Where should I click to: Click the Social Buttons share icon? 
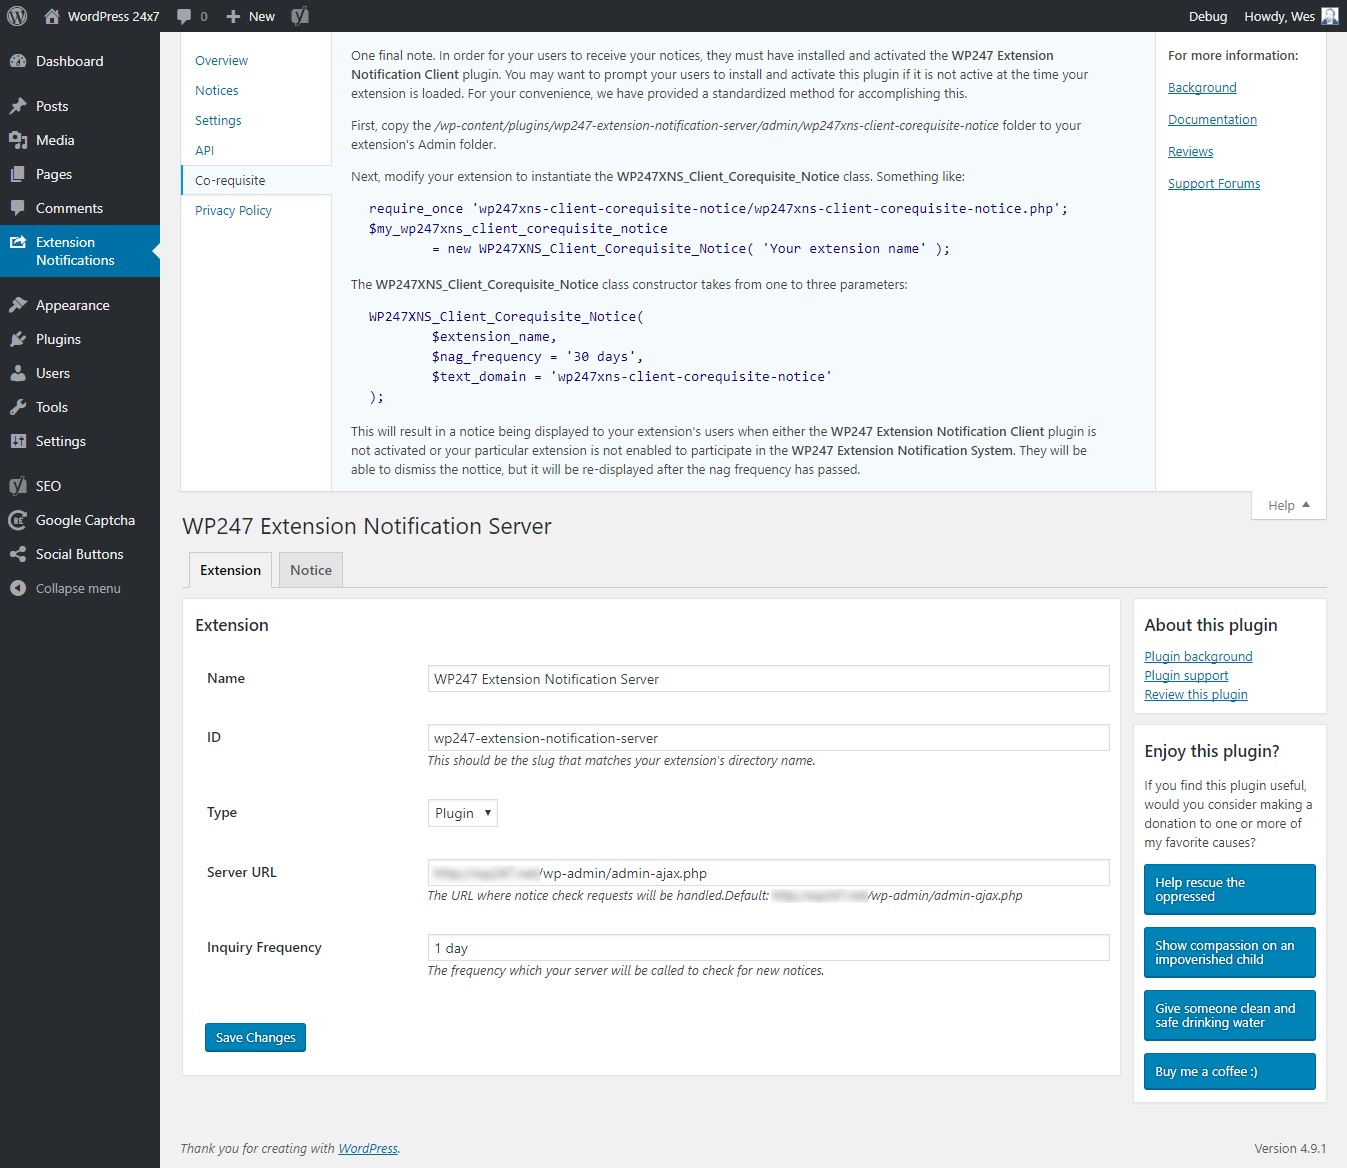click(x=18, y=554)
